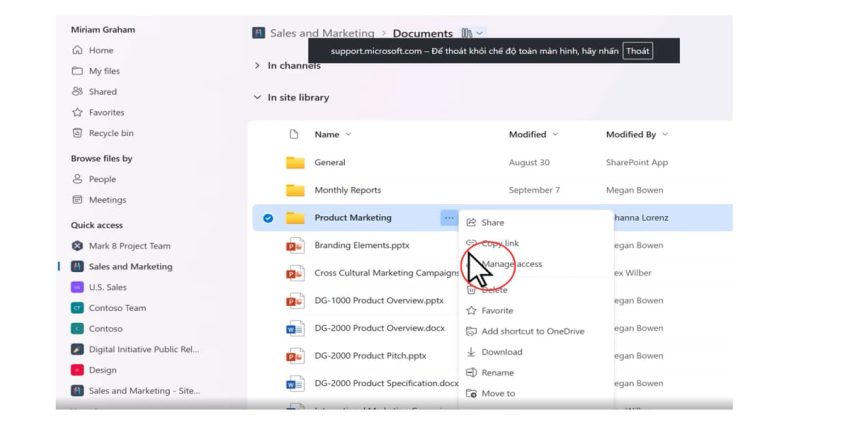Open DG-2000 Product Specification.docx
The image size is (850, 425).
(386, 383)
